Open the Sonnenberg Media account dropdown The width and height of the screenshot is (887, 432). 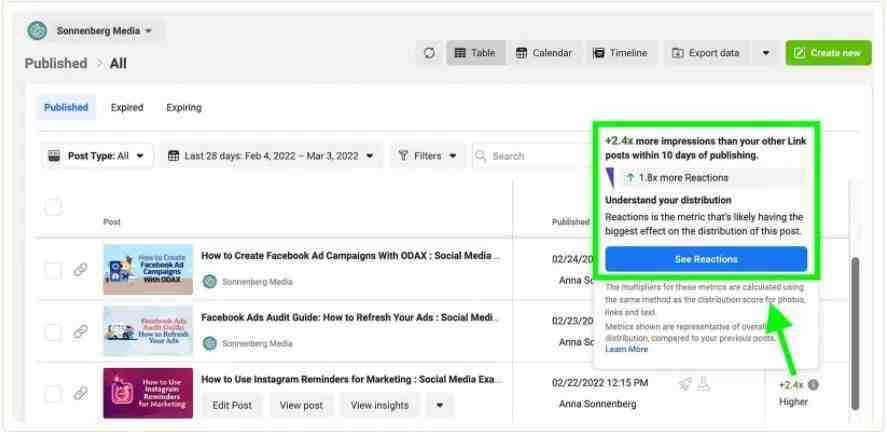104,31
